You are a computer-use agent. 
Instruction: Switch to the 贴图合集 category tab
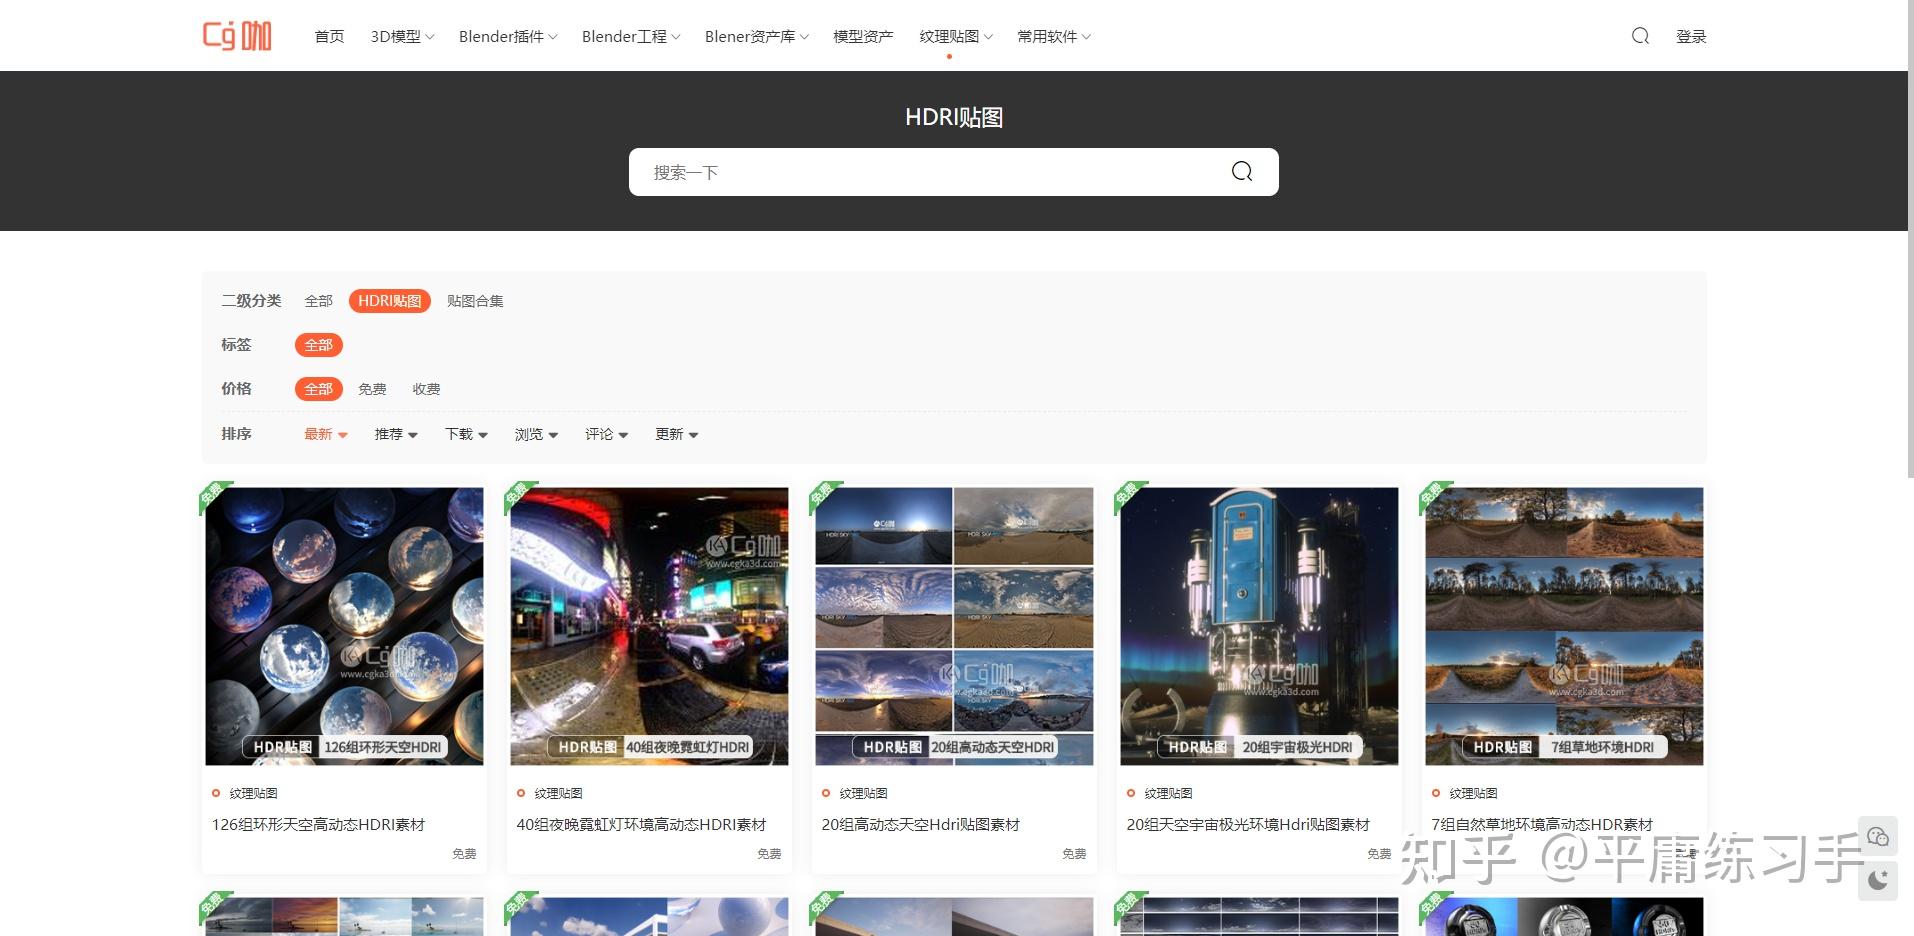(x=475, y=300)
